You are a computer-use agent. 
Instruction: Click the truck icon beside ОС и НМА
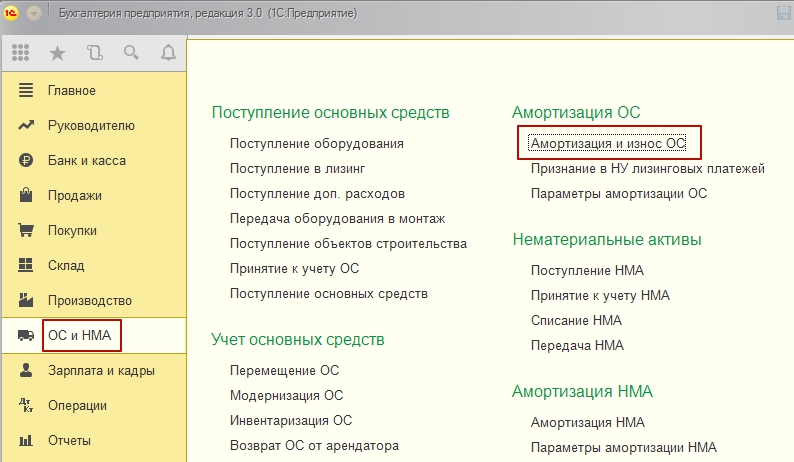coord(26,335)
